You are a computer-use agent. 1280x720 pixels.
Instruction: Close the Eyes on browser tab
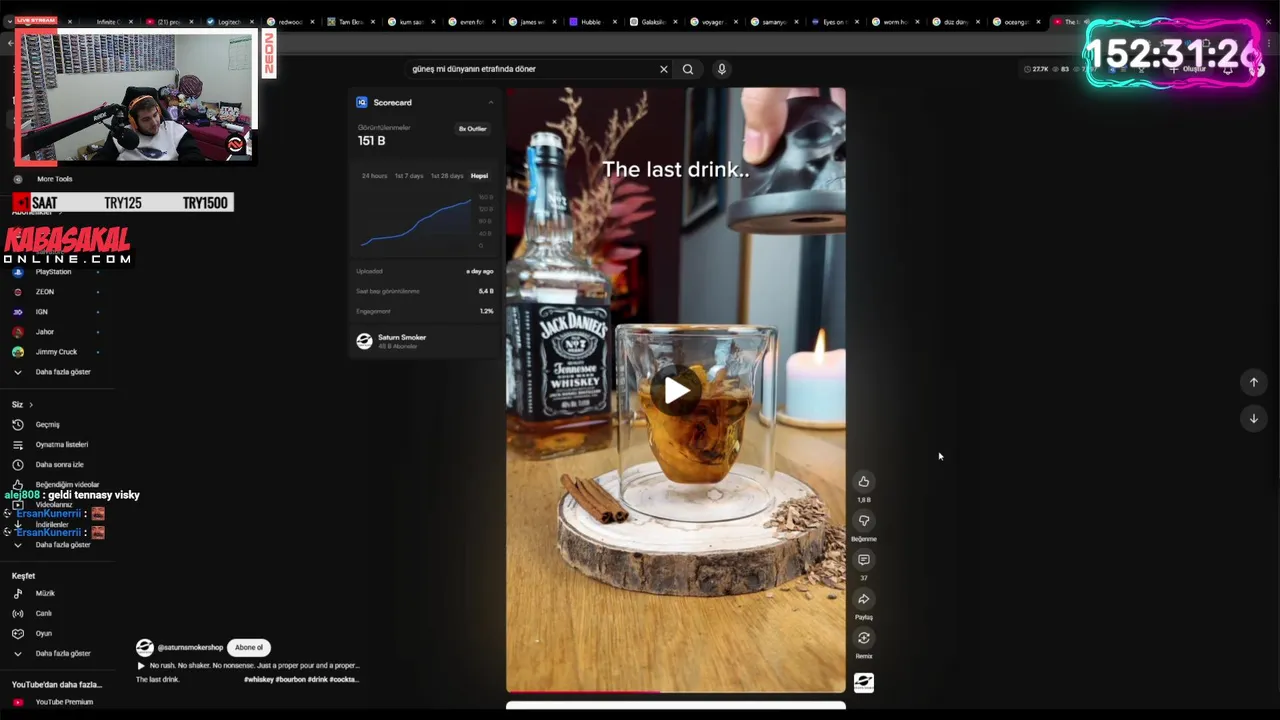(x=855, y=21)
